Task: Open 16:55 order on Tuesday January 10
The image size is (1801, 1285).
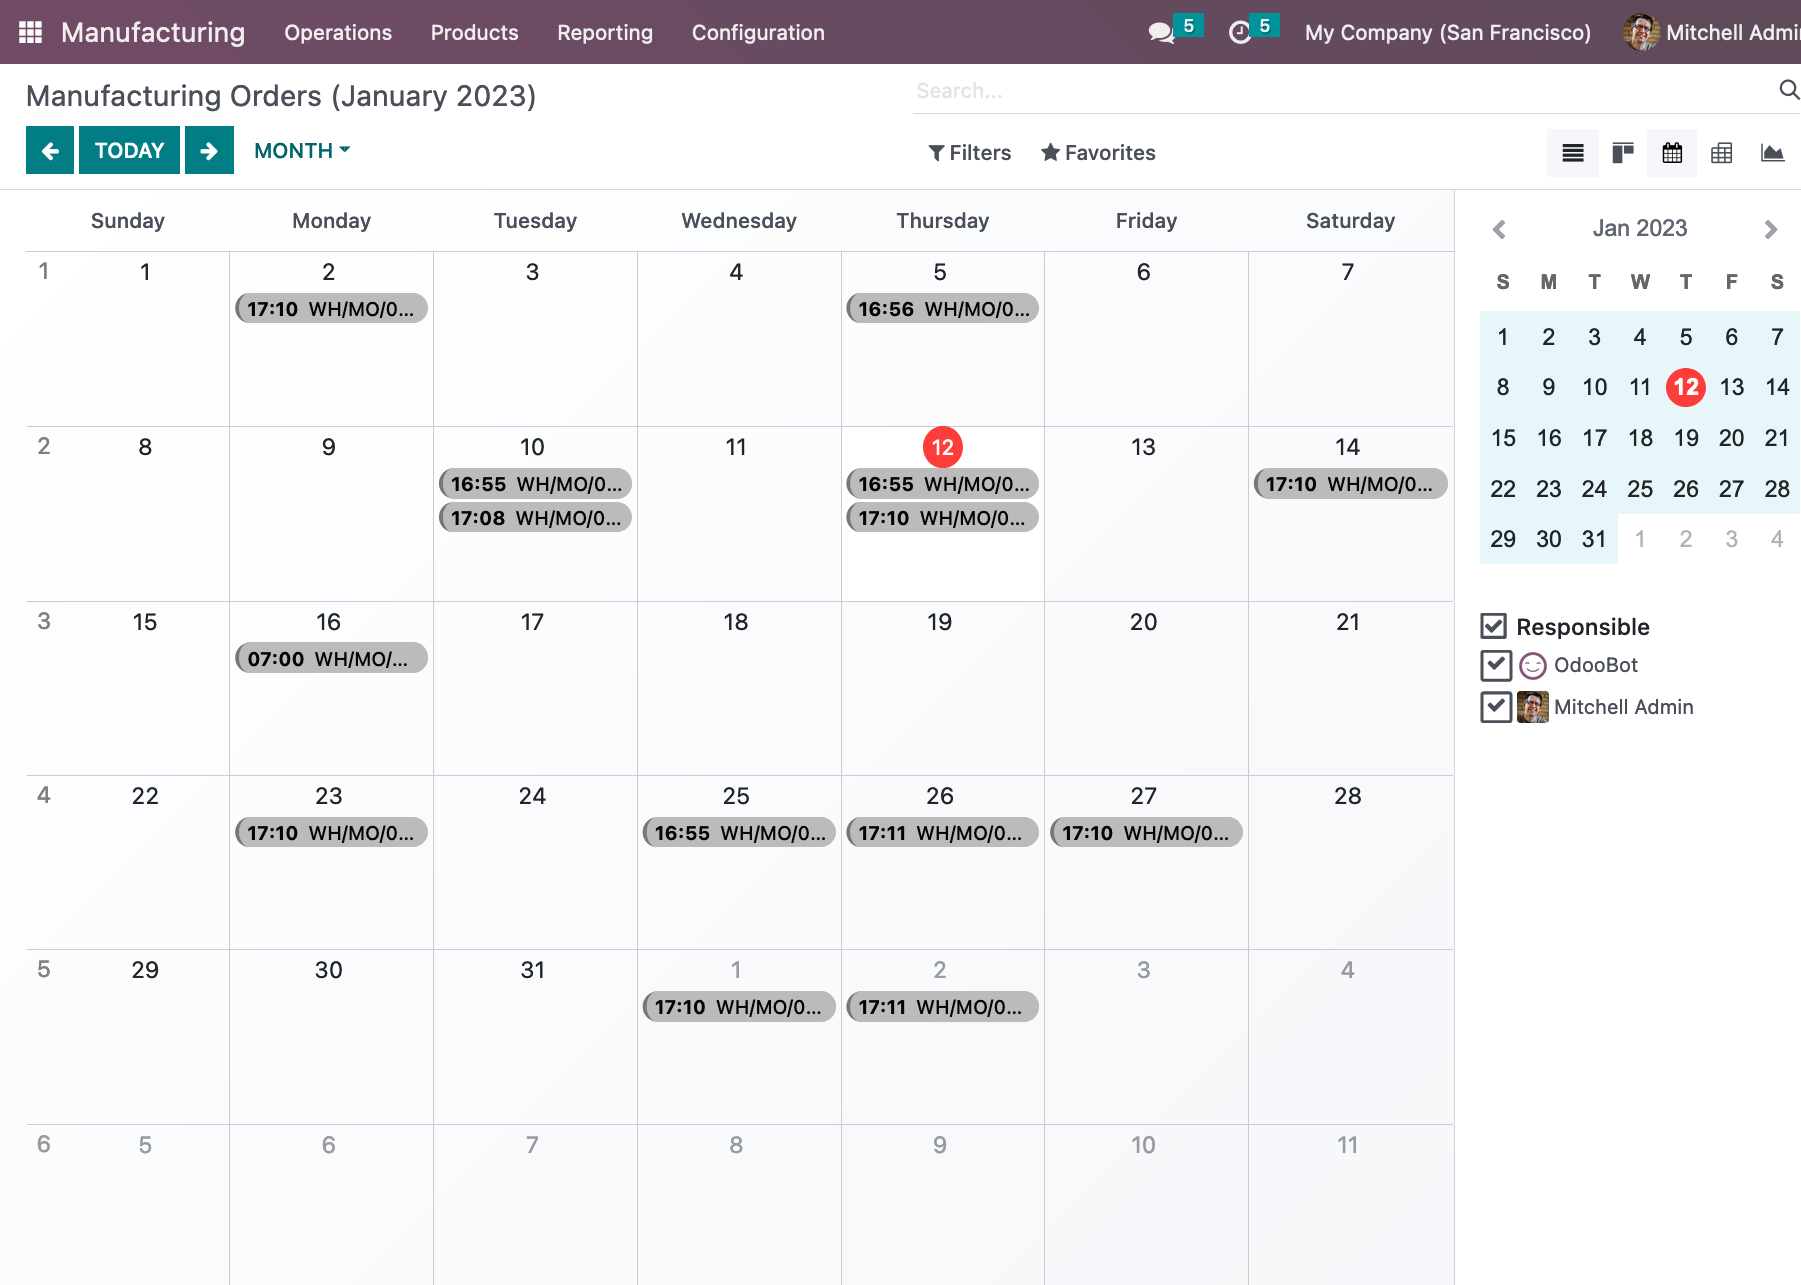Action: (x=535, y=484)
